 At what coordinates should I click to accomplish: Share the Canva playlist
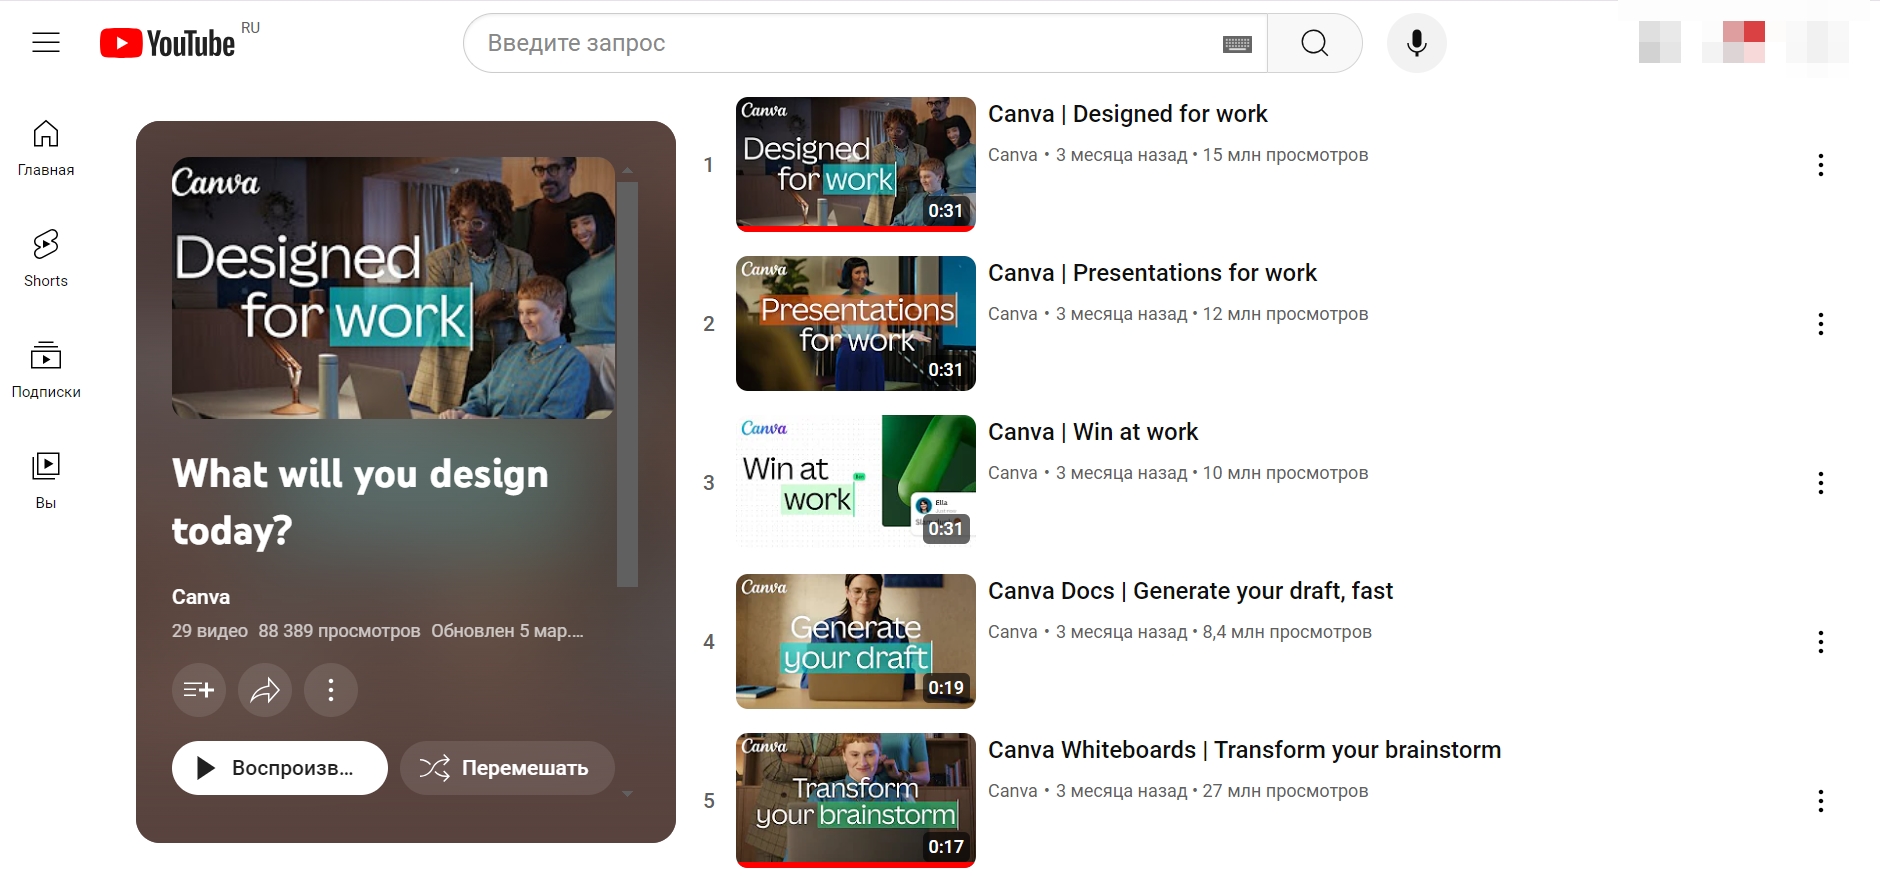(x=265, y=690)
